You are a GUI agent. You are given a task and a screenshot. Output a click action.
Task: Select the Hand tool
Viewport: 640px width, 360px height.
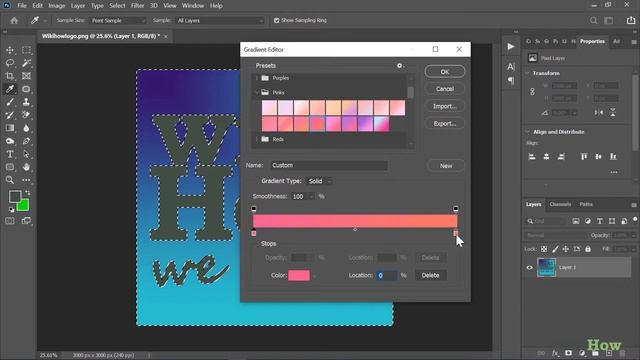pyautogui.click(x=26, y=167)
